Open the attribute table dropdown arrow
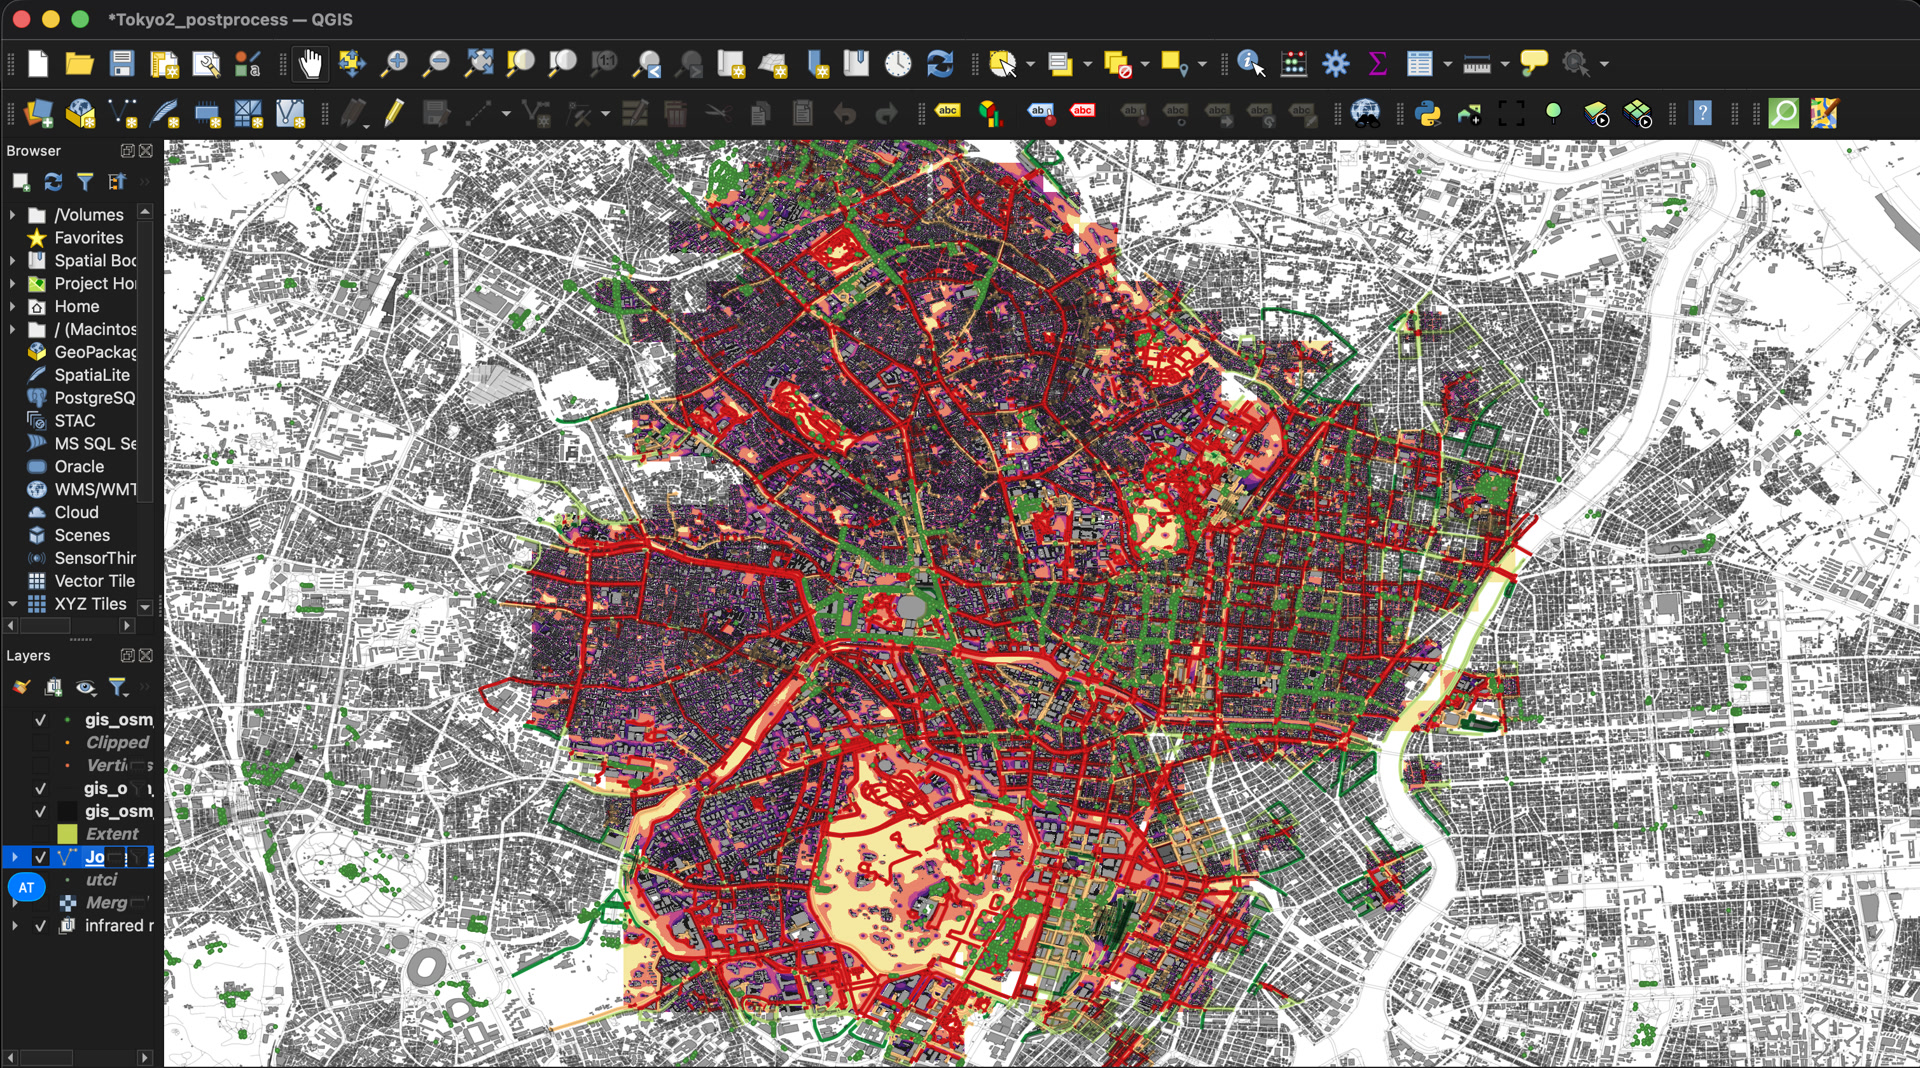Screen dimensions: 1920x1068 [x=1447, y=64]
